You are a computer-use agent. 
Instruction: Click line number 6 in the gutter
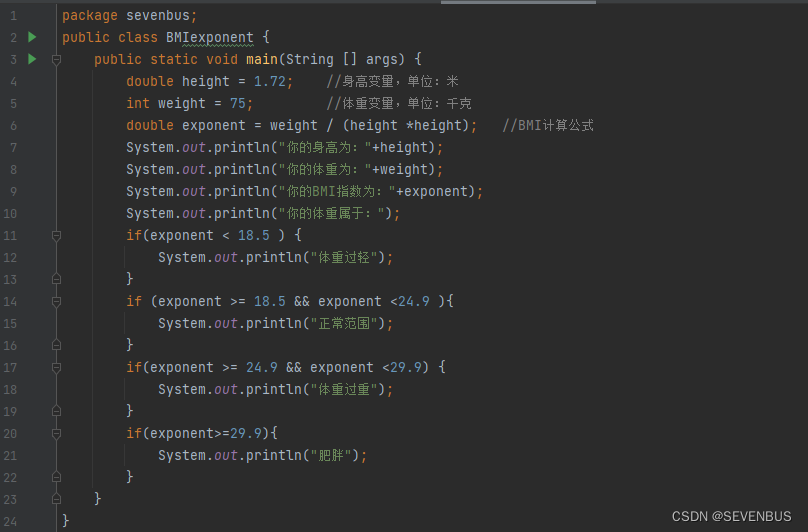click(13, 125)
